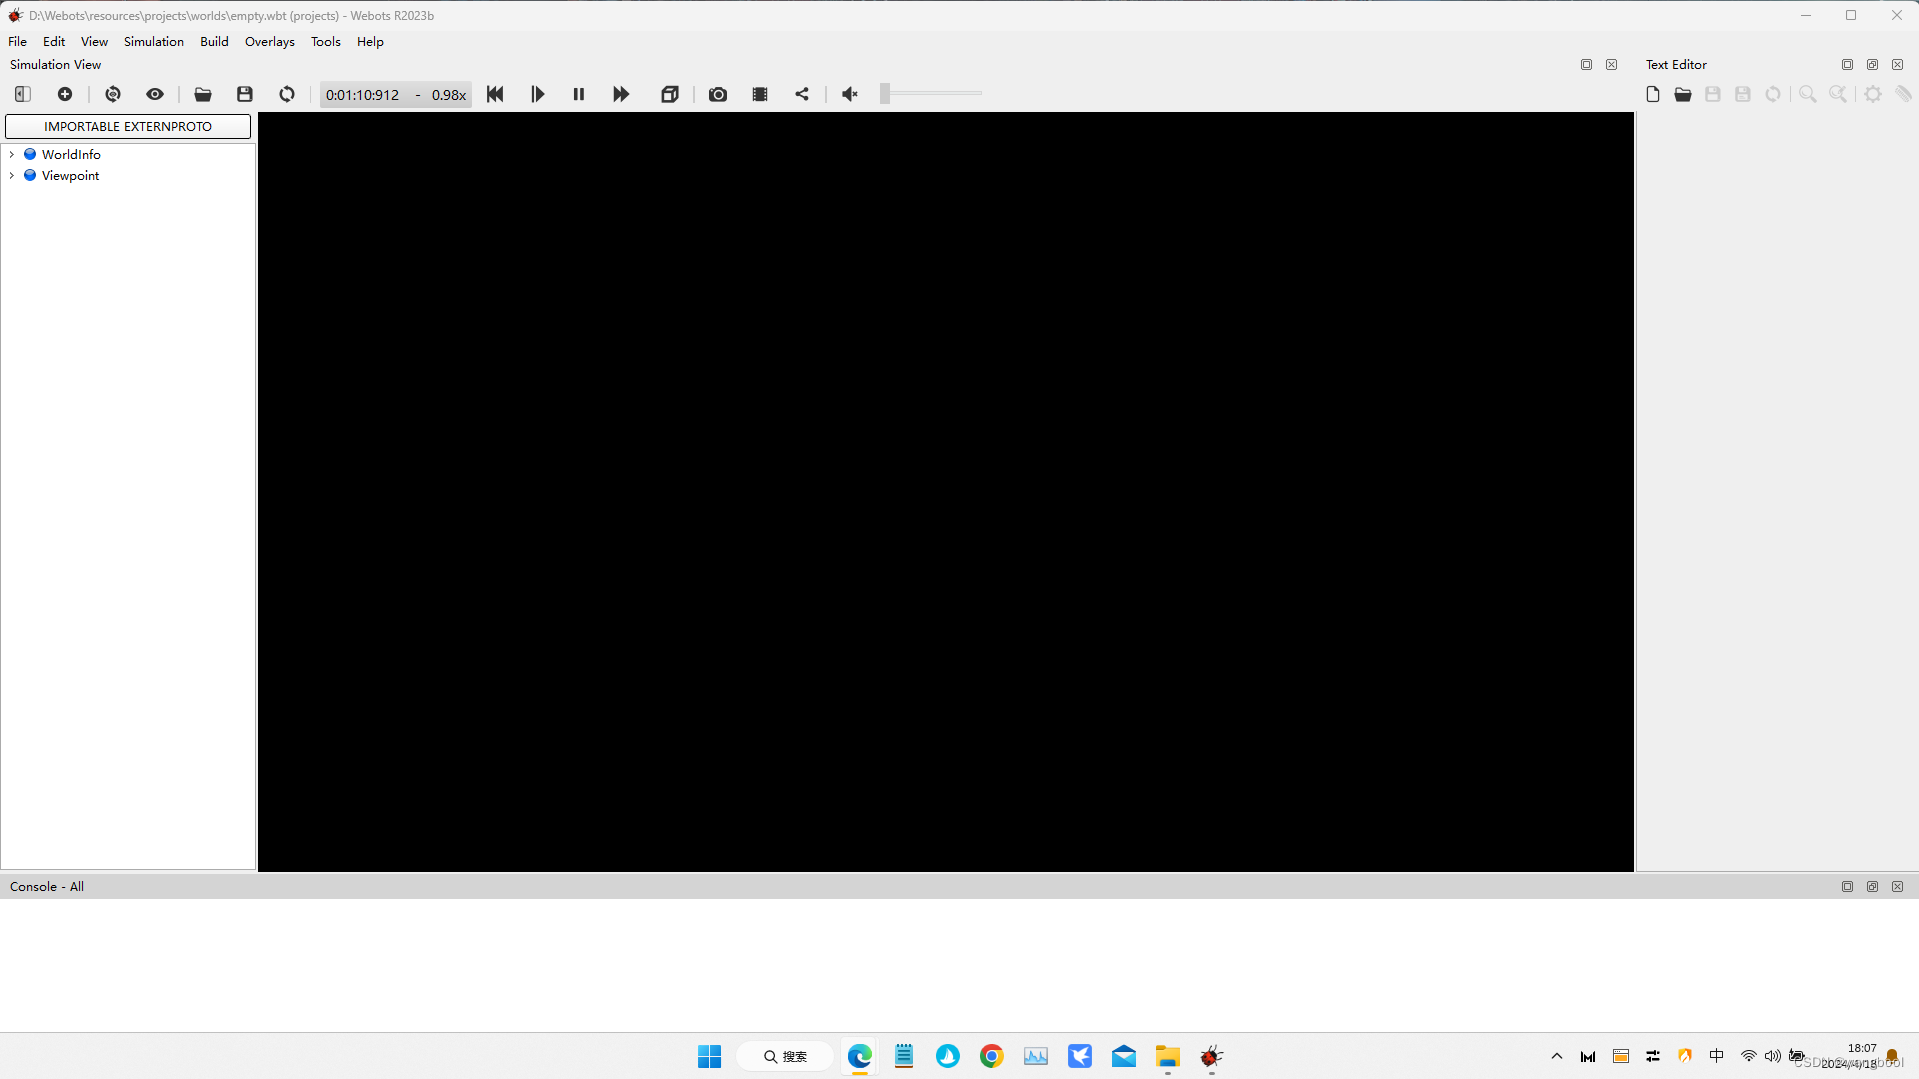
Task: Pause the simulation
Action: (x=579, y=94)
